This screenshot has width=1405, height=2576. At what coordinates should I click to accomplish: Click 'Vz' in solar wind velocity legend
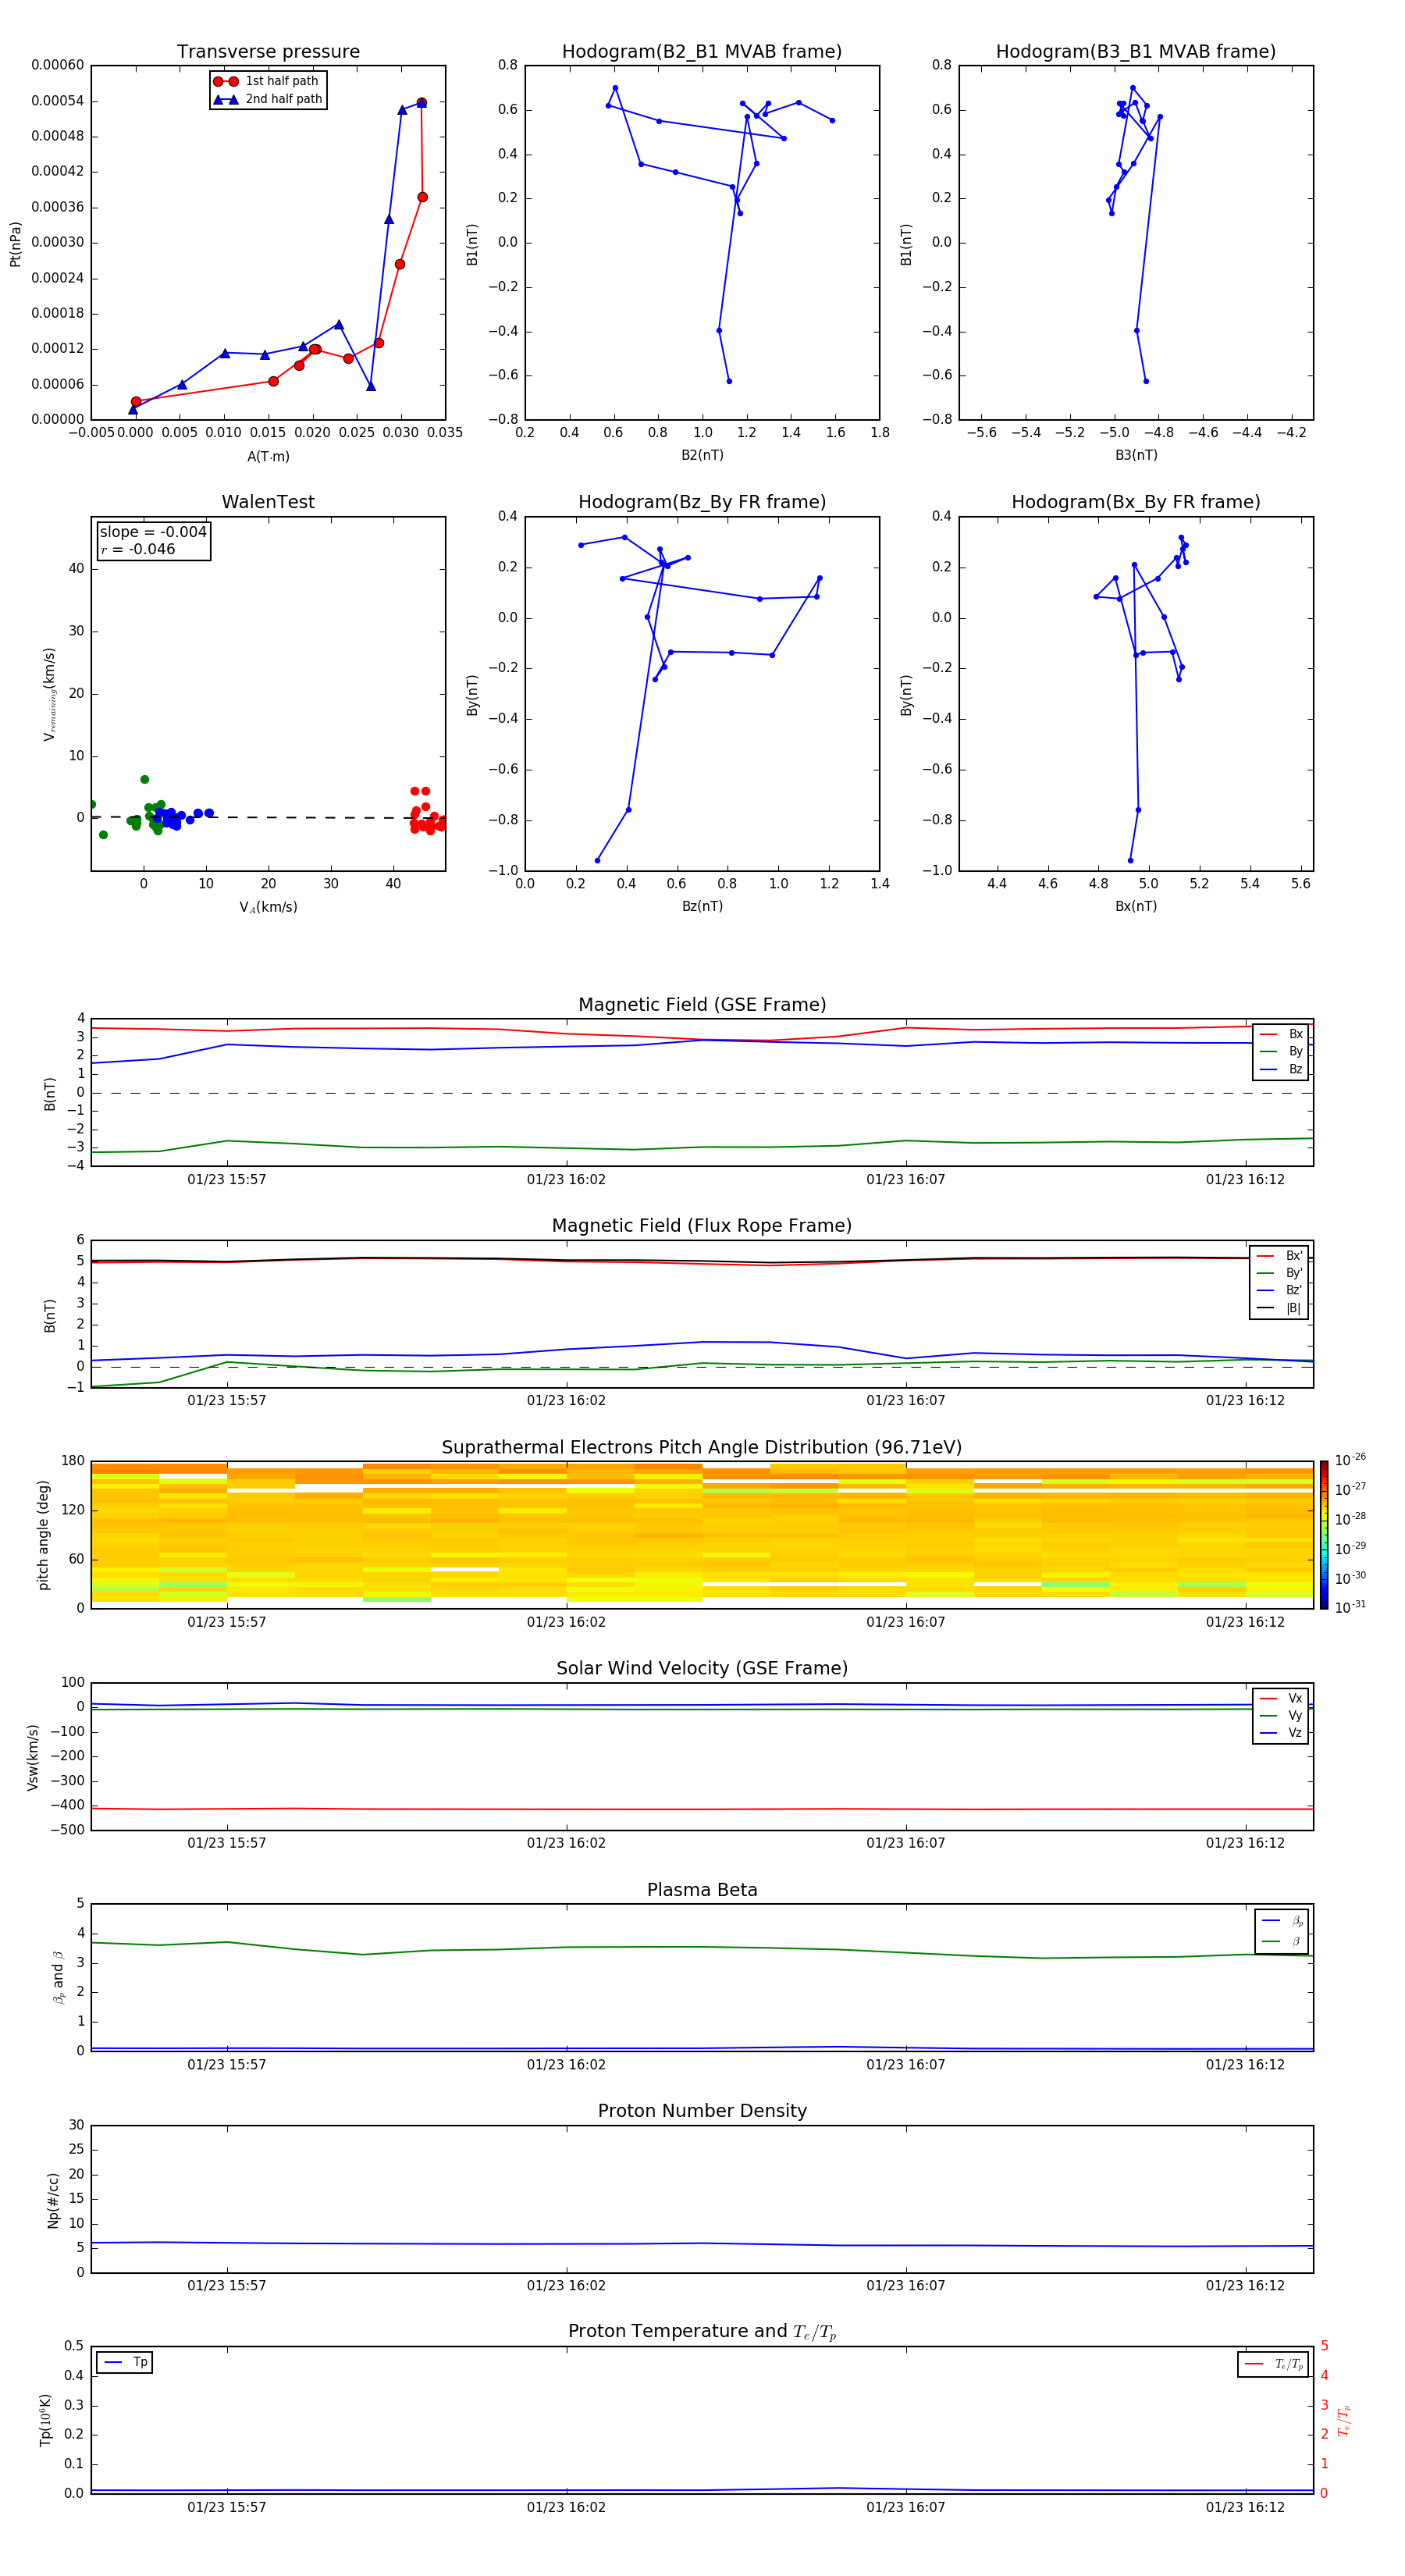1295,1733
